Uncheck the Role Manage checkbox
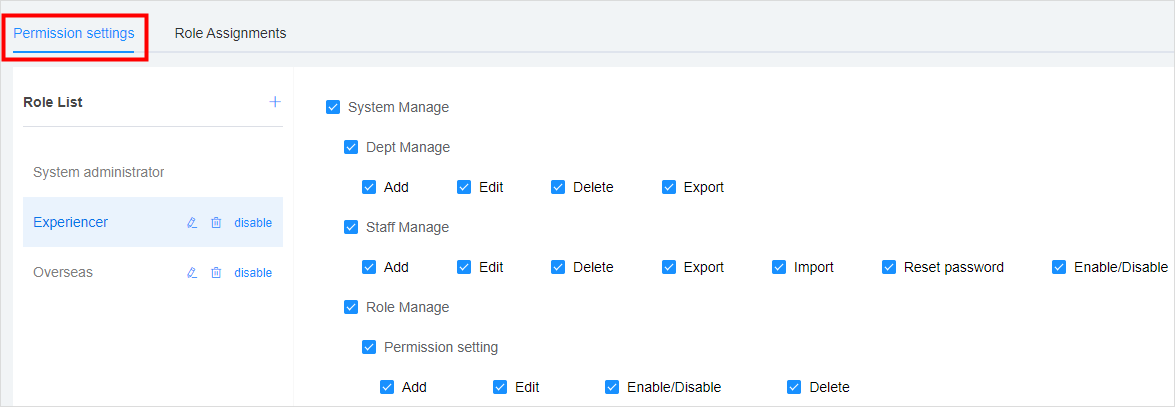 tap(351, 307)
